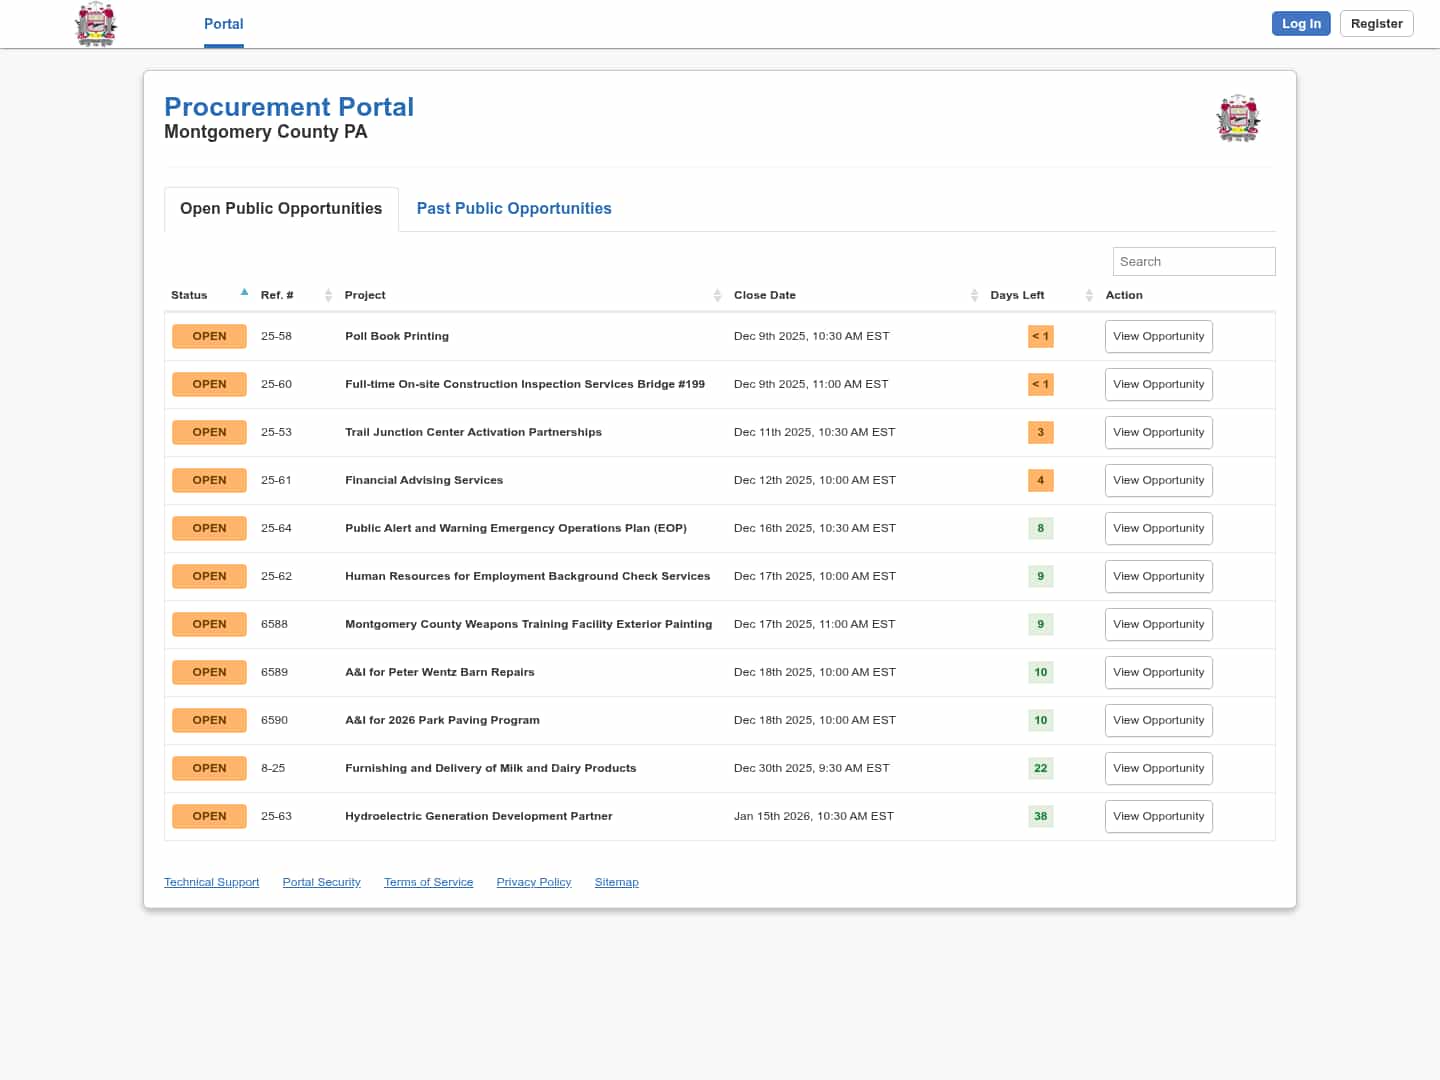Click OPEN status badge for Poll Book Printing
The height and width of the screenshot is (1080, 1440).
pos(209,336)
